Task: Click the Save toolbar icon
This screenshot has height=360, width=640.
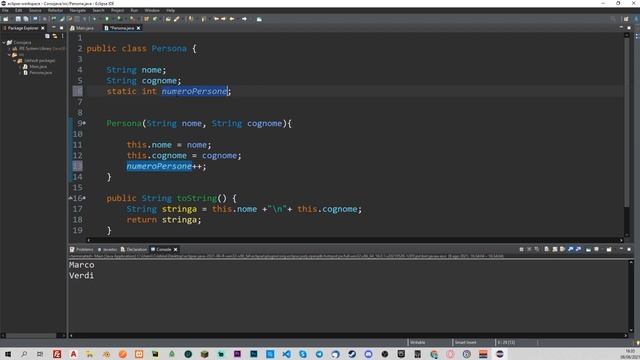Action: click(18, 19)
